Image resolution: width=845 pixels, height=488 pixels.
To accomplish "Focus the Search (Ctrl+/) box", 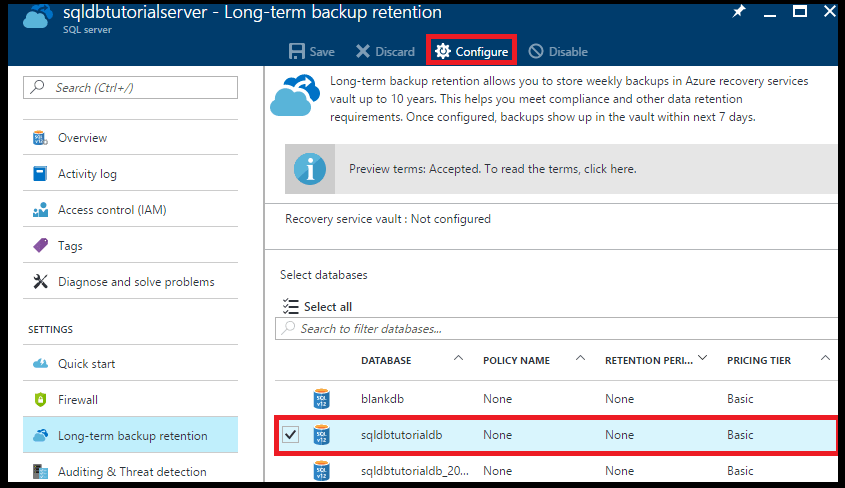I will click(130, 87).
